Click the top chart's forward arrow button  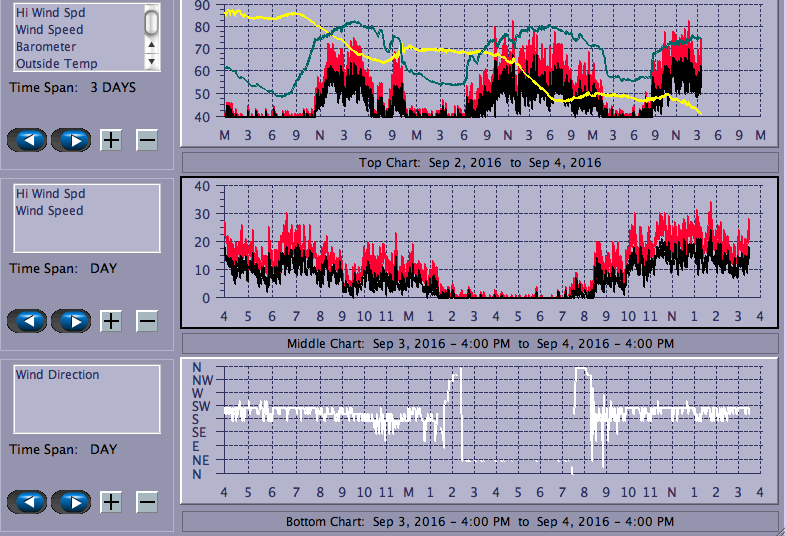[x=70, y=140]
